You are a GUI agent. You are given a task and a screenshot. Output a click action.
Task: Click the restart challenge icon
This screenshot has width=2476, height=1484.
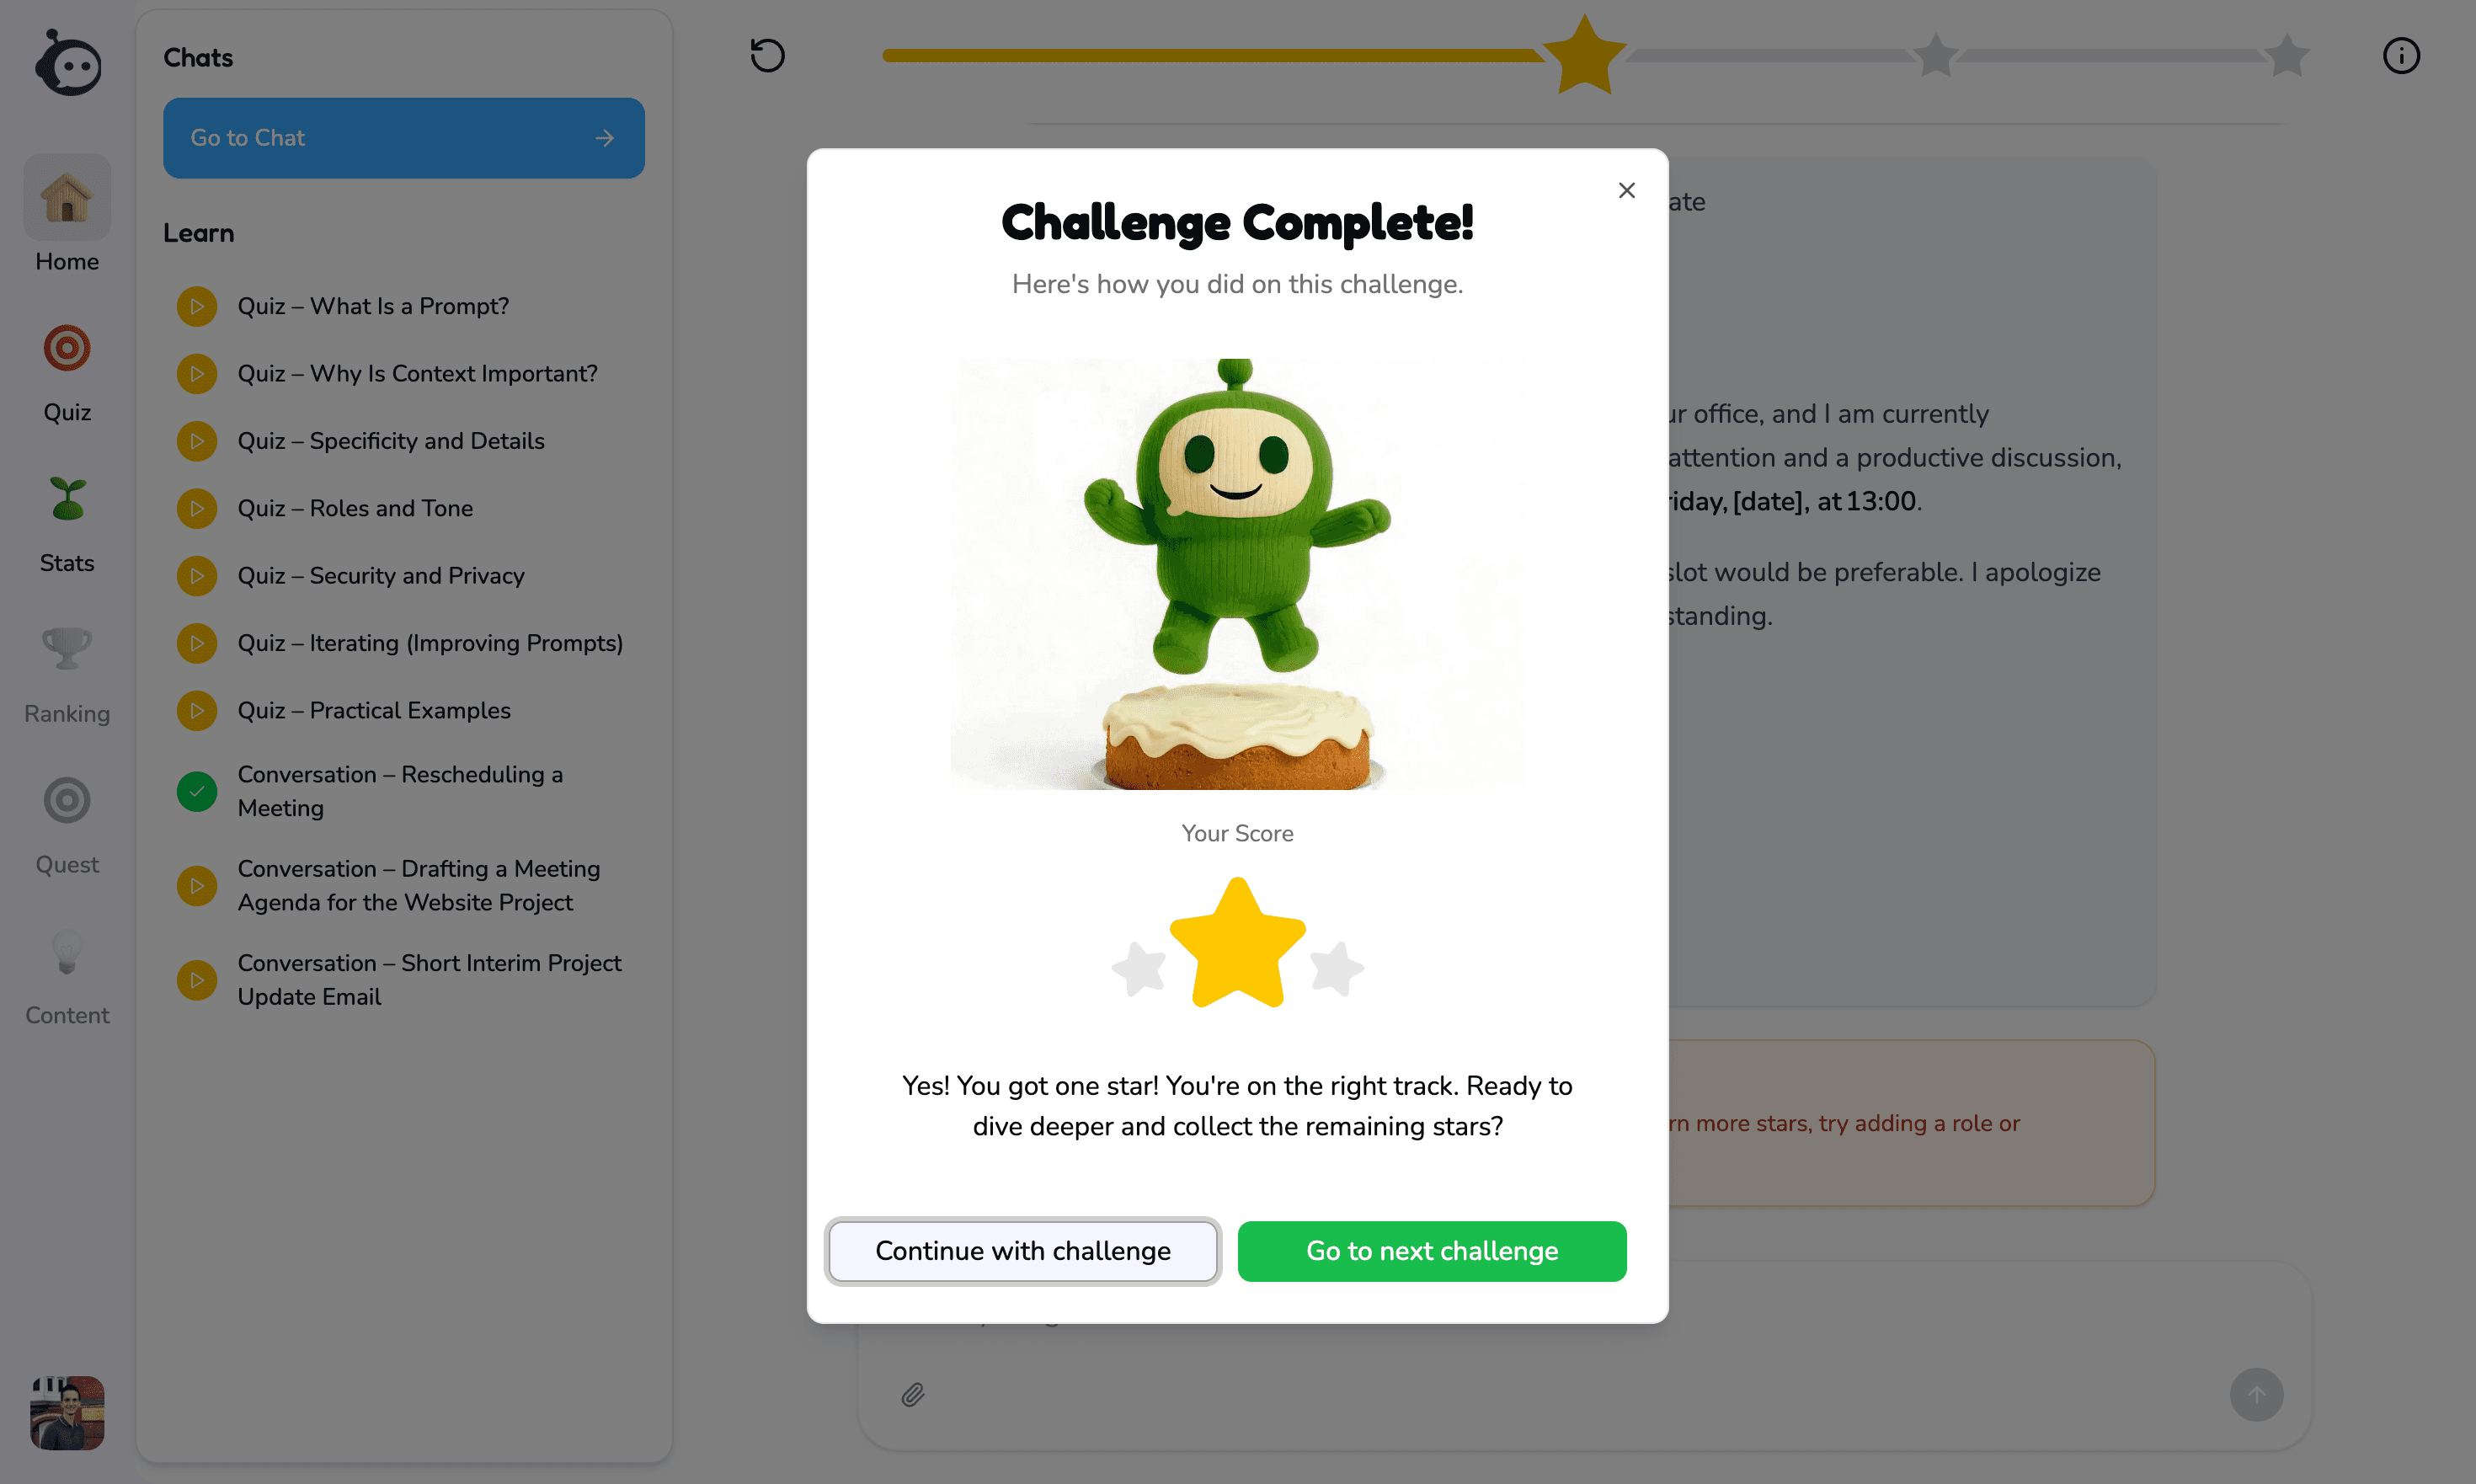[x=768, y=55]
